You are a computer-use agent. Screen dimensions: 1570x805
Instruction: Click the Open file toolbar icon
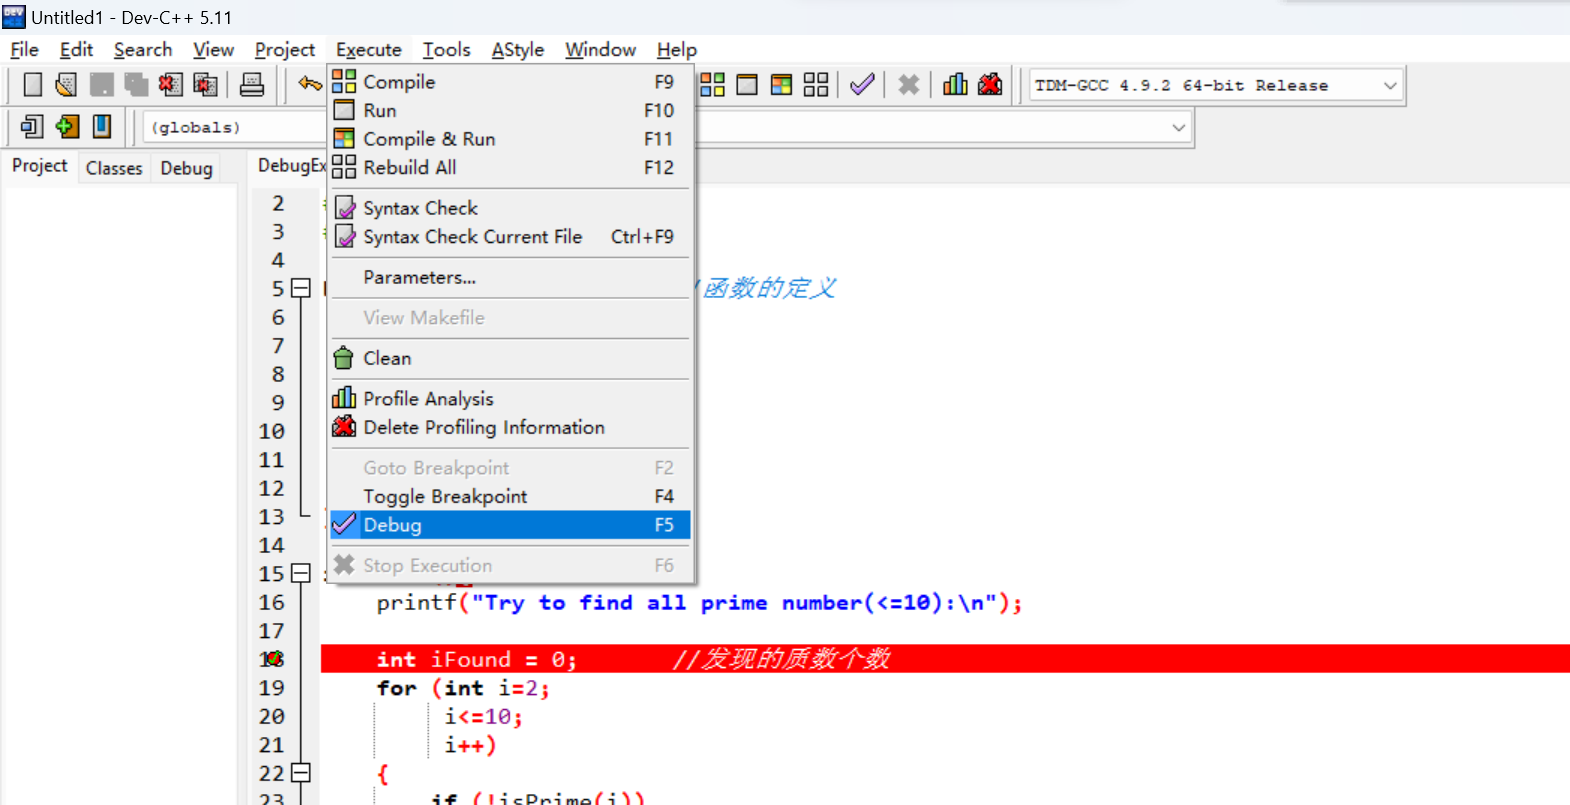[x=66, y=85]
